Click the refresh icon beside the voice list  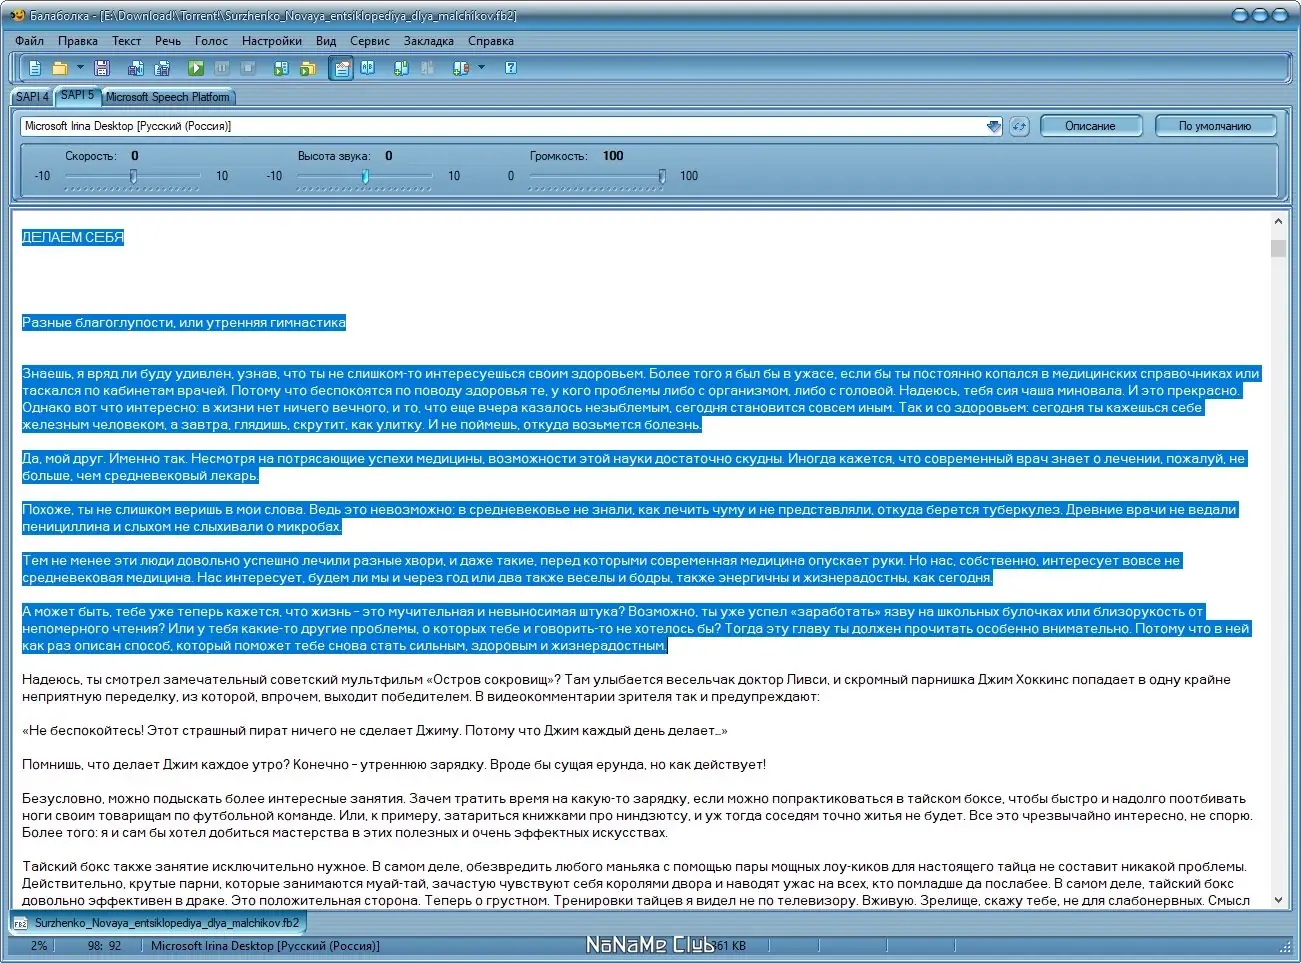(x=1019, y=126)
